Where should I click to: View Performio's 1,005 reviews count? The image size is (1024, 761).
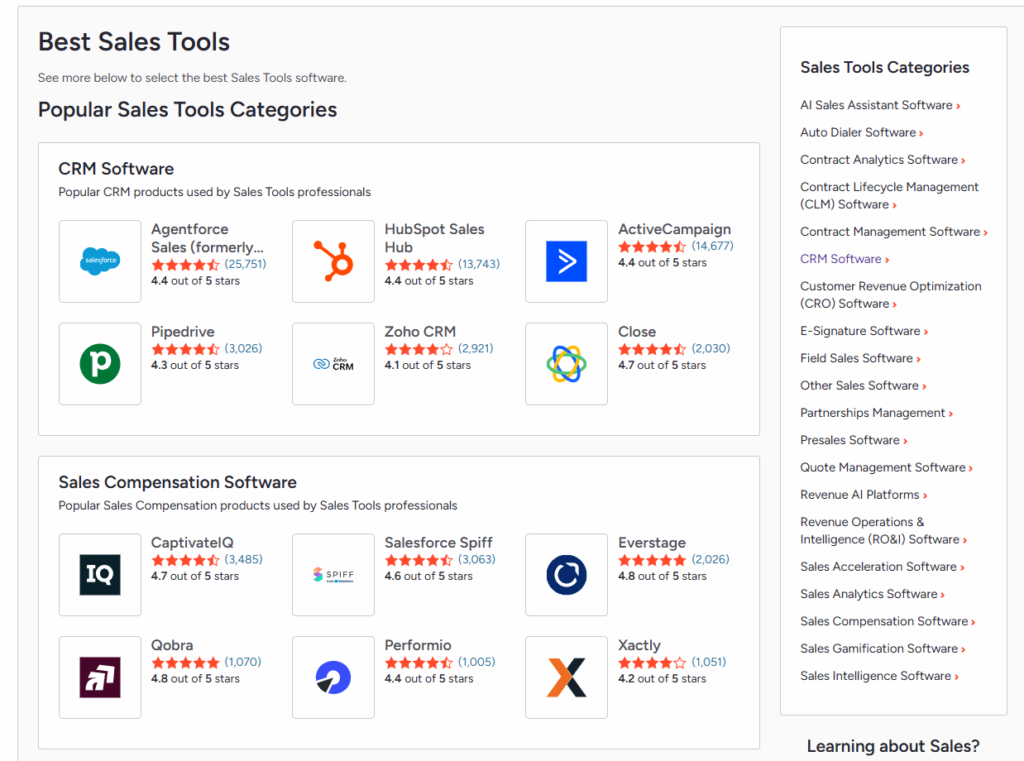point(477,662)
